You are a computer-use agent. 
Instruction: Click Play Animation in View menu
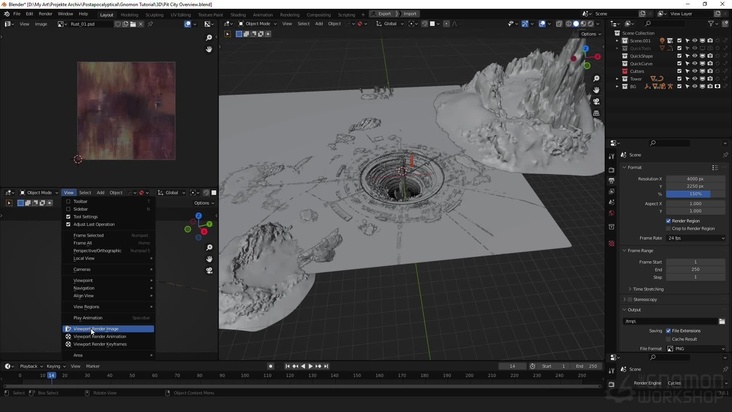coord(108,318)
